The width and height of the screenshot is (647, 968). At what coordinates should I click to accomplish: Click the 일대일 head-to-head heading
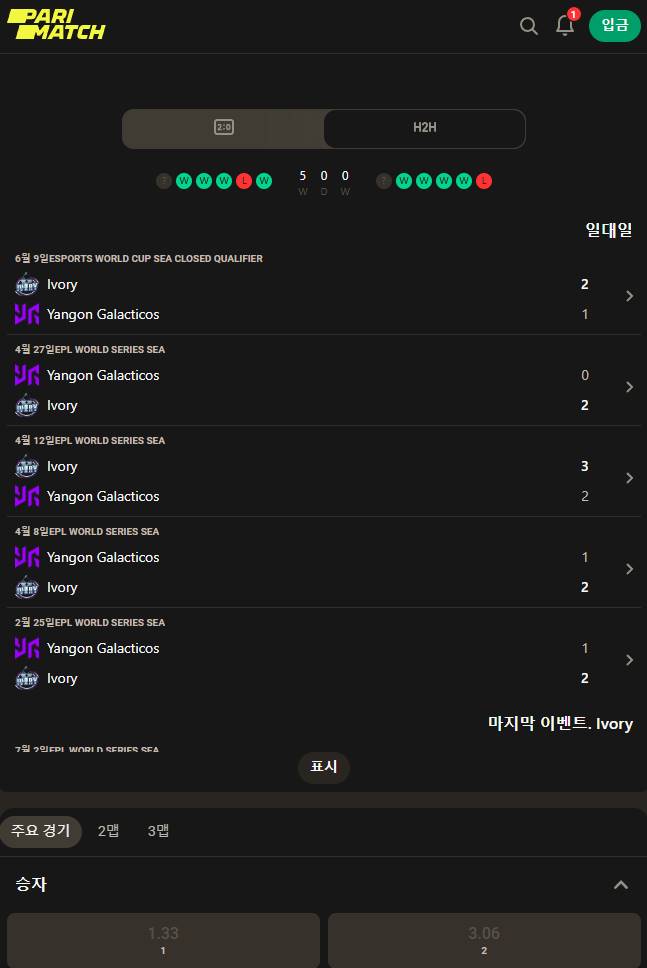[609, 230]
